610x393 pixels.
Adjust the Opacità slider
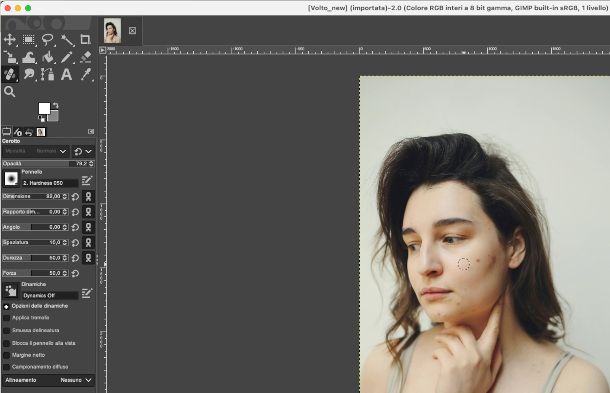point(48,163)
